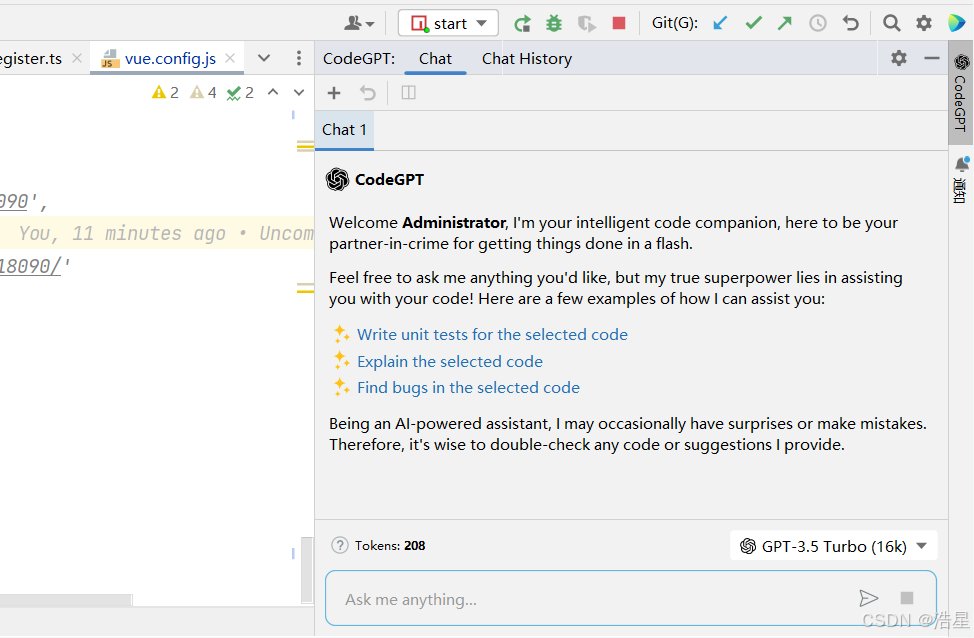Image resolution: width=974 pixels, height=638 pixels.
Task: Select the CodeGPT Chat tab
Action: (435, 58)
